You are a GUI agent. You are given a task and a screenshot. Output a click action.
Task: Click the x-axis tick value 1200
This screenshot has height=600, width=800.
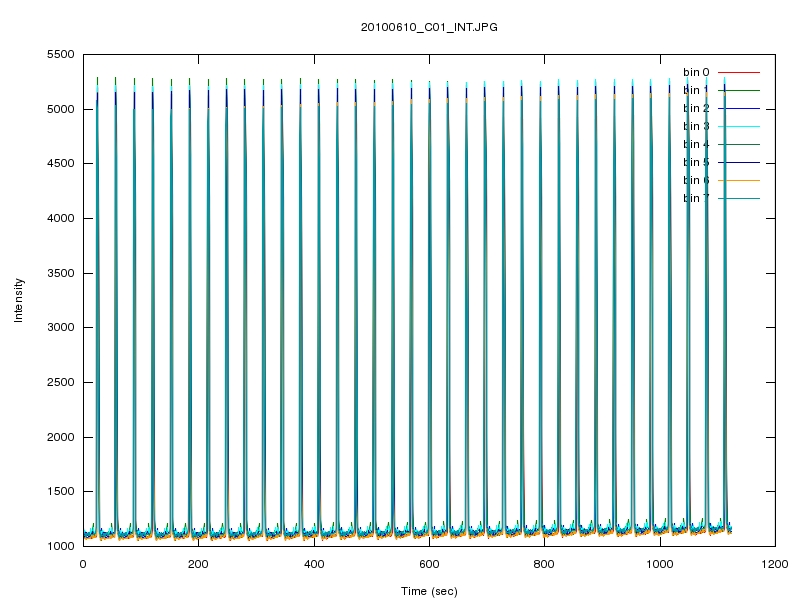coord(774,564)
